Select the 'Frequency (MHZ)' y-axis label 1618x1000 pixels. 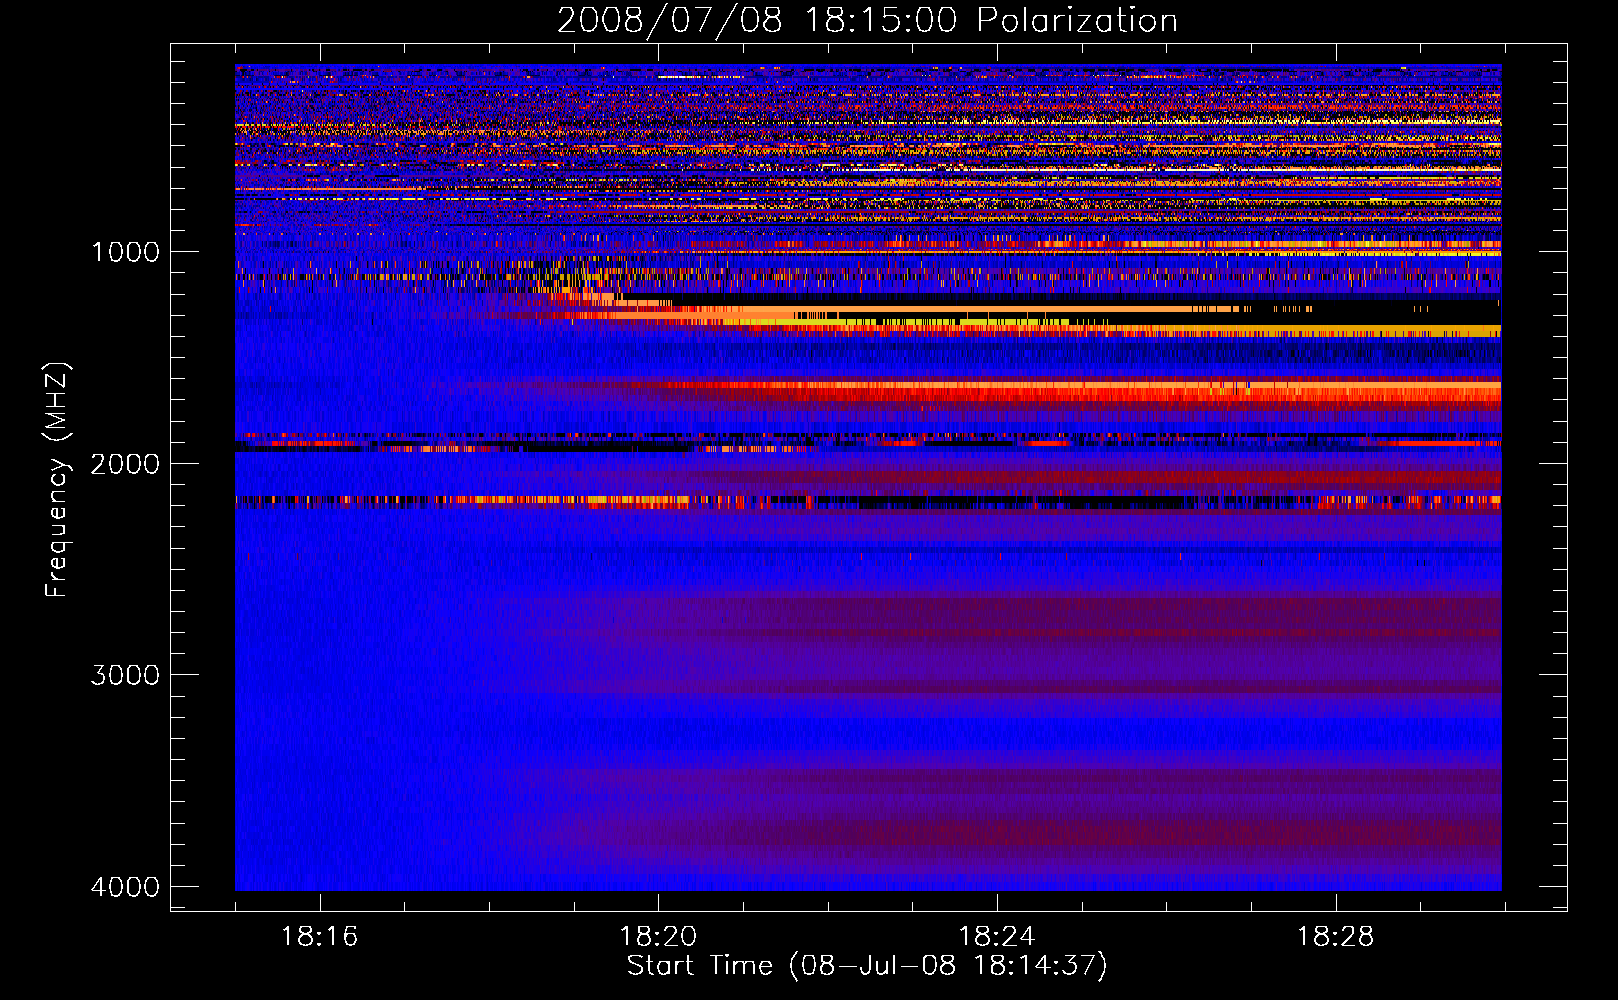pyautogui.click(x=56, y=480)
